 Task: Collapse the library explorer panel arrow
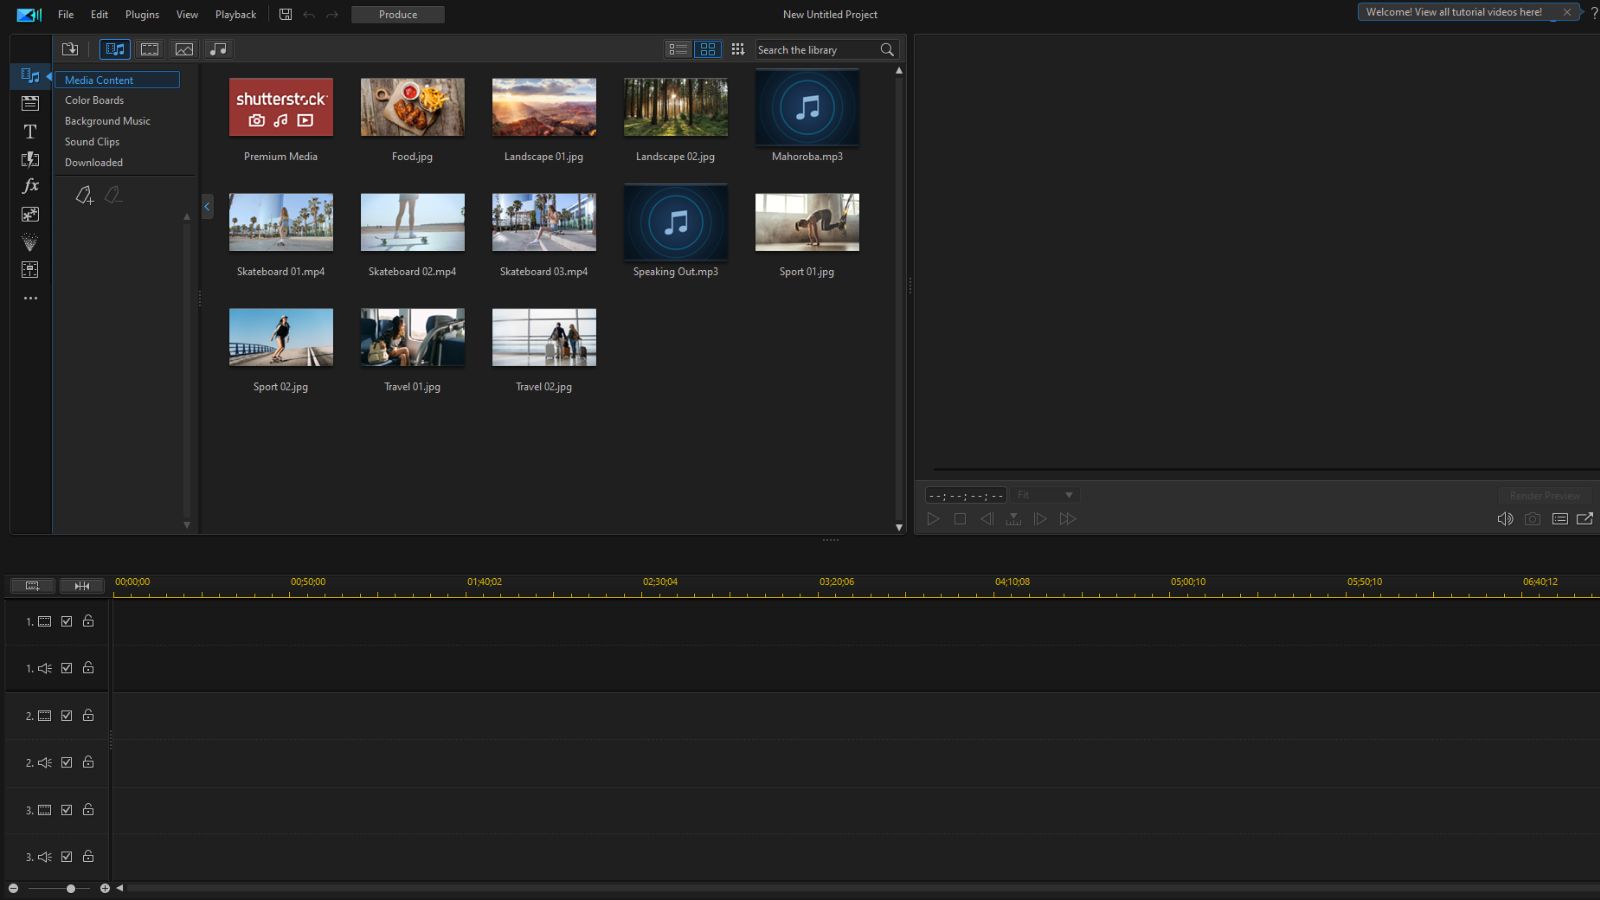point(207,207)
